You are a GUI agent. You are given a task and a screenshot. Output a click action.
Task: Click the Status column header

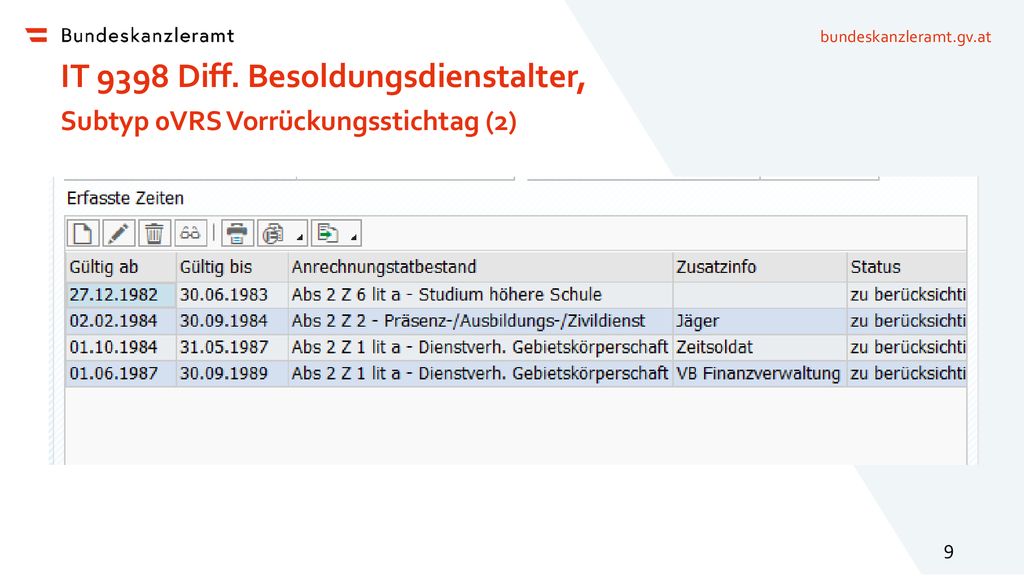(x=906, y=267)
